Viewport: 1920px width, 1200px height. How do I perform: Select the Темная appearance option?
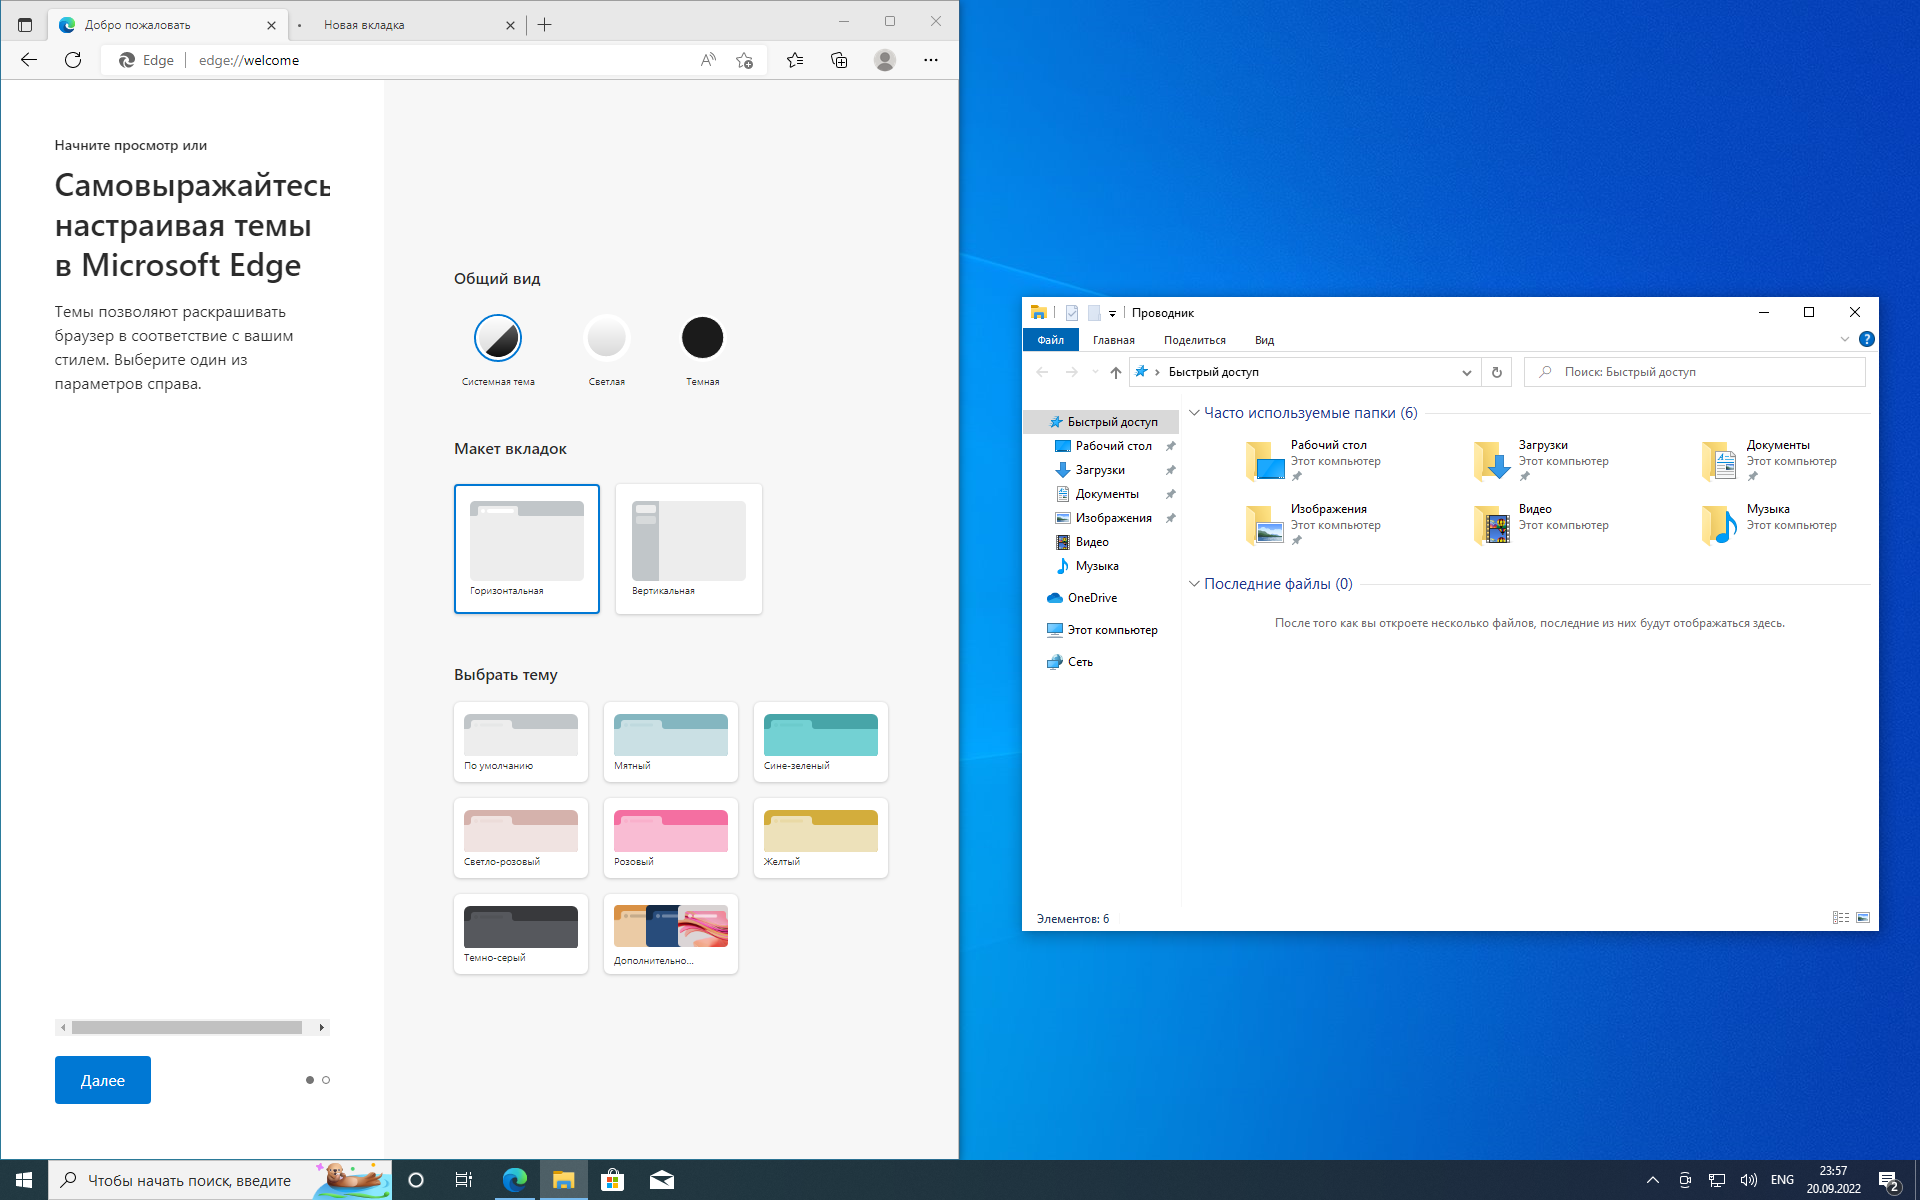(702, 338)
